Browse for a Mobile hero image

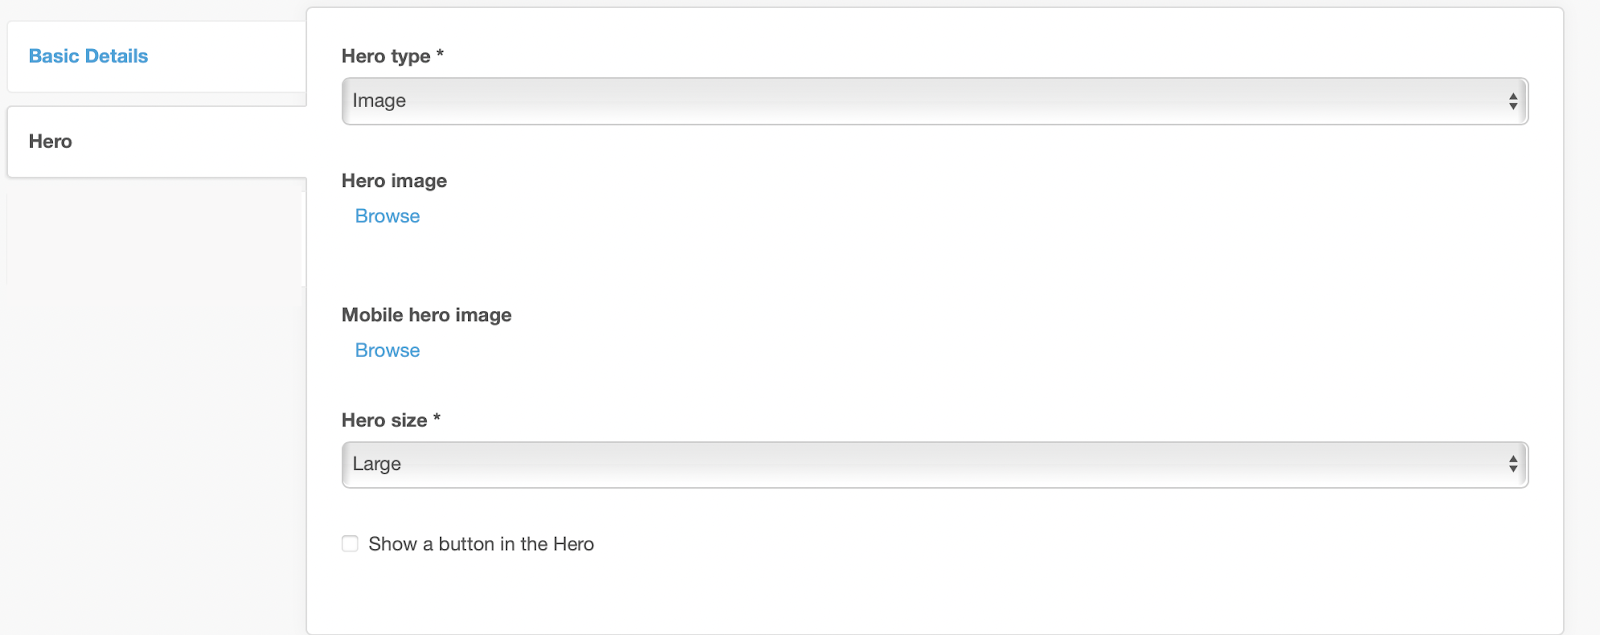tap(387, 350)
